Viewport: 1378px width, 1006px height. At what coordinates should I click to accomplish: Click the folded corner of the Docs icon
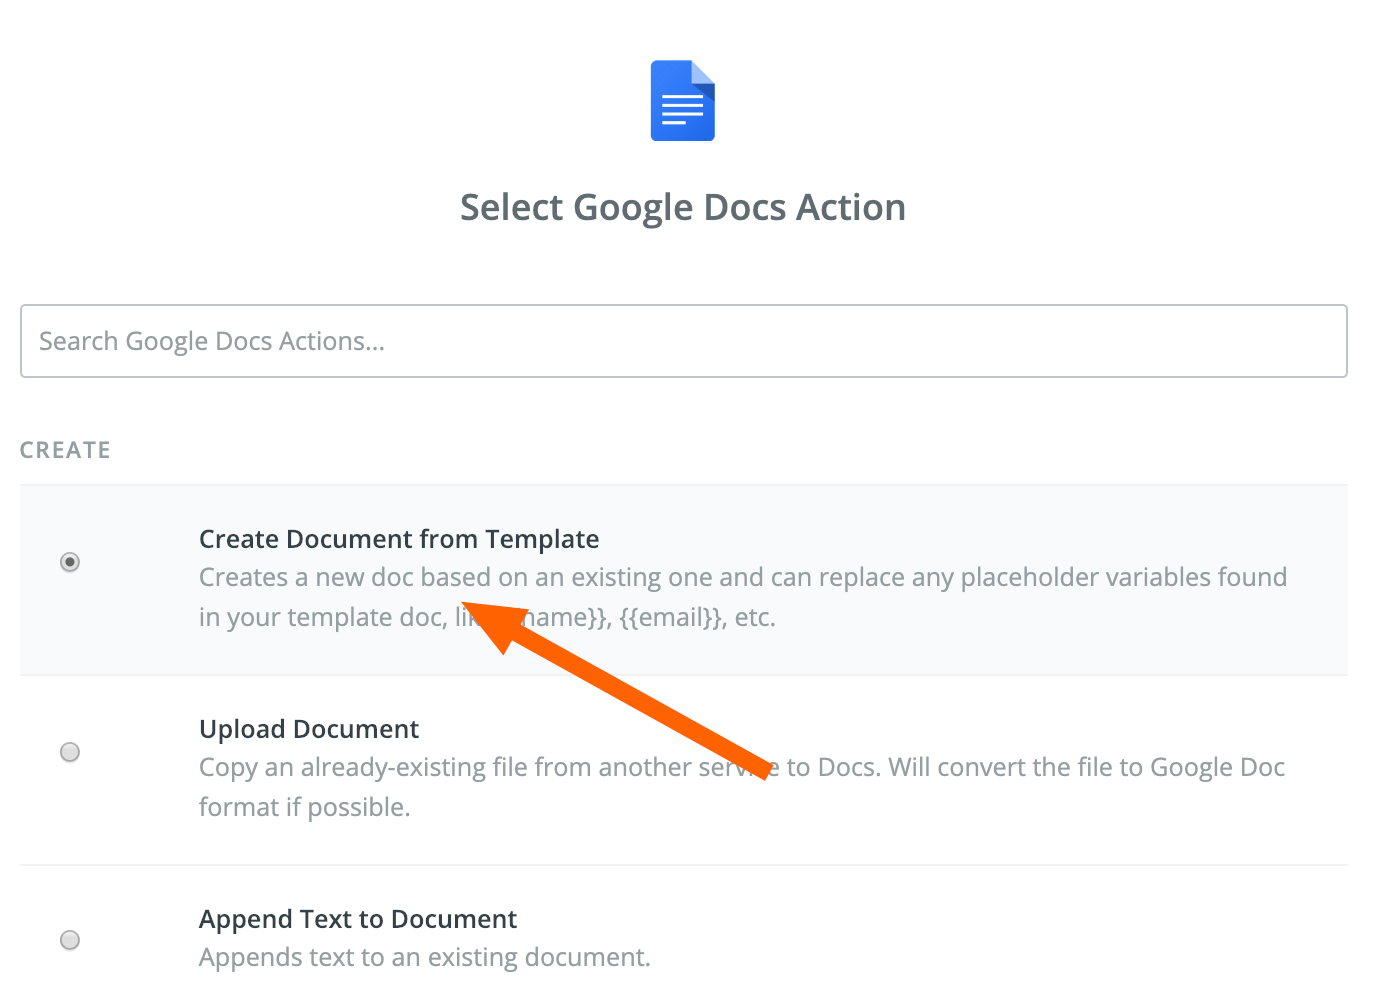[x=703, y=73]
